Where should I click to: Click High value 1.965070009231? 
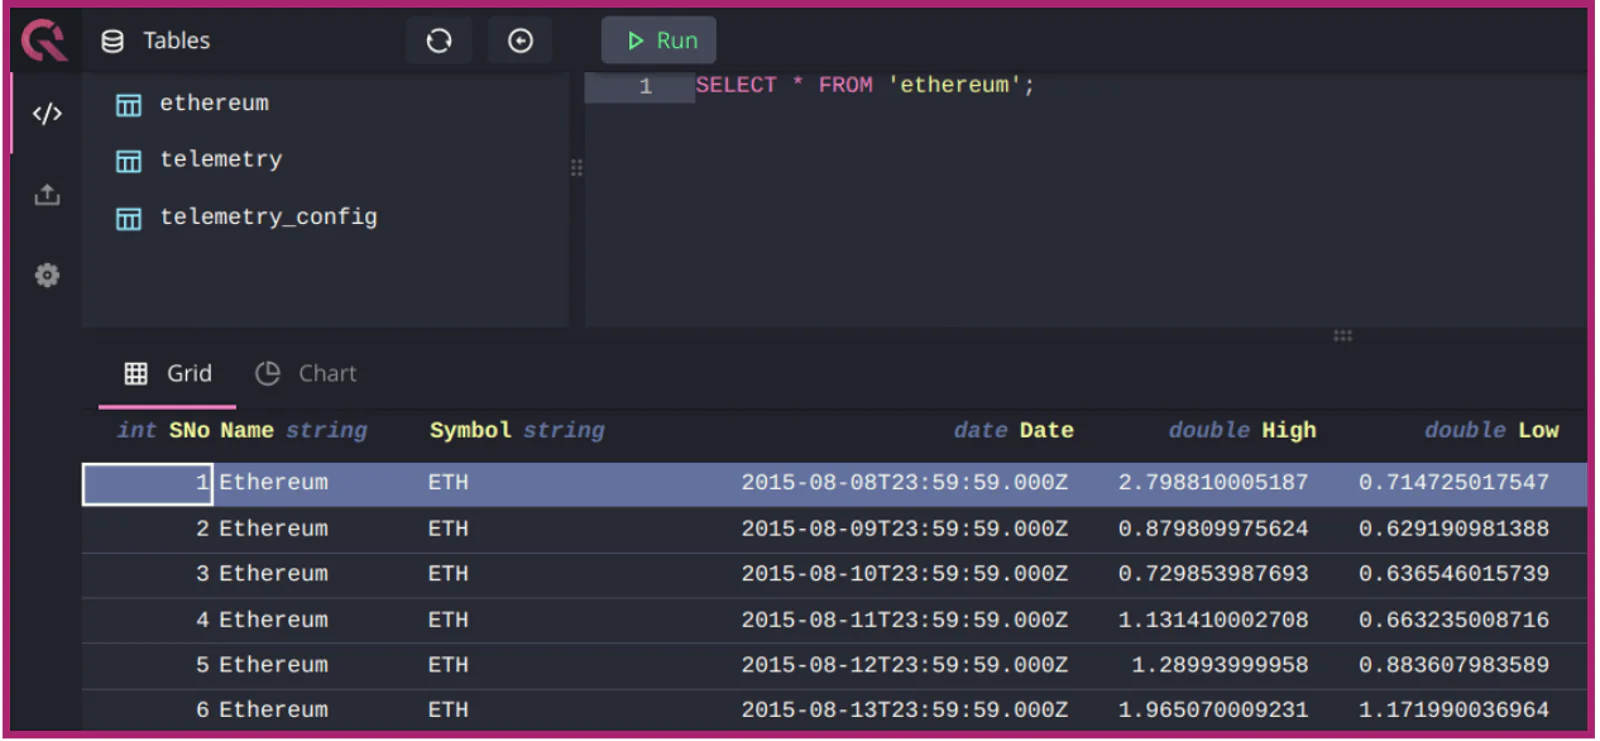coord(1213,711)
